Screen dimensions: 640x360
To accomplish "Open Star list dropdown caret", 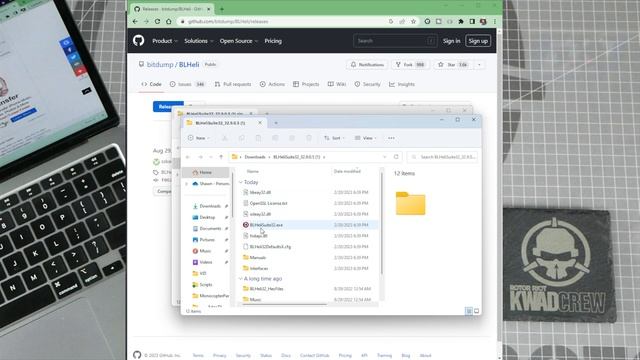I will [x=479, y=64].
